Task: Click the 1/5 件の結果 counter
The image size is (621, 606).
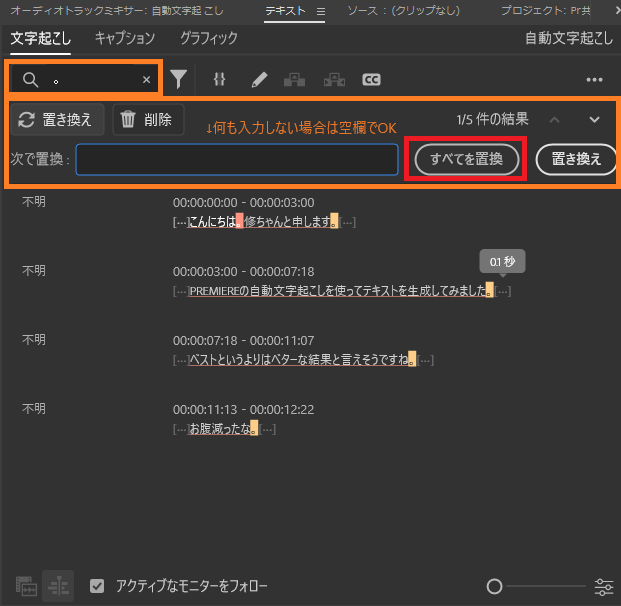Action: coord(492,119)
